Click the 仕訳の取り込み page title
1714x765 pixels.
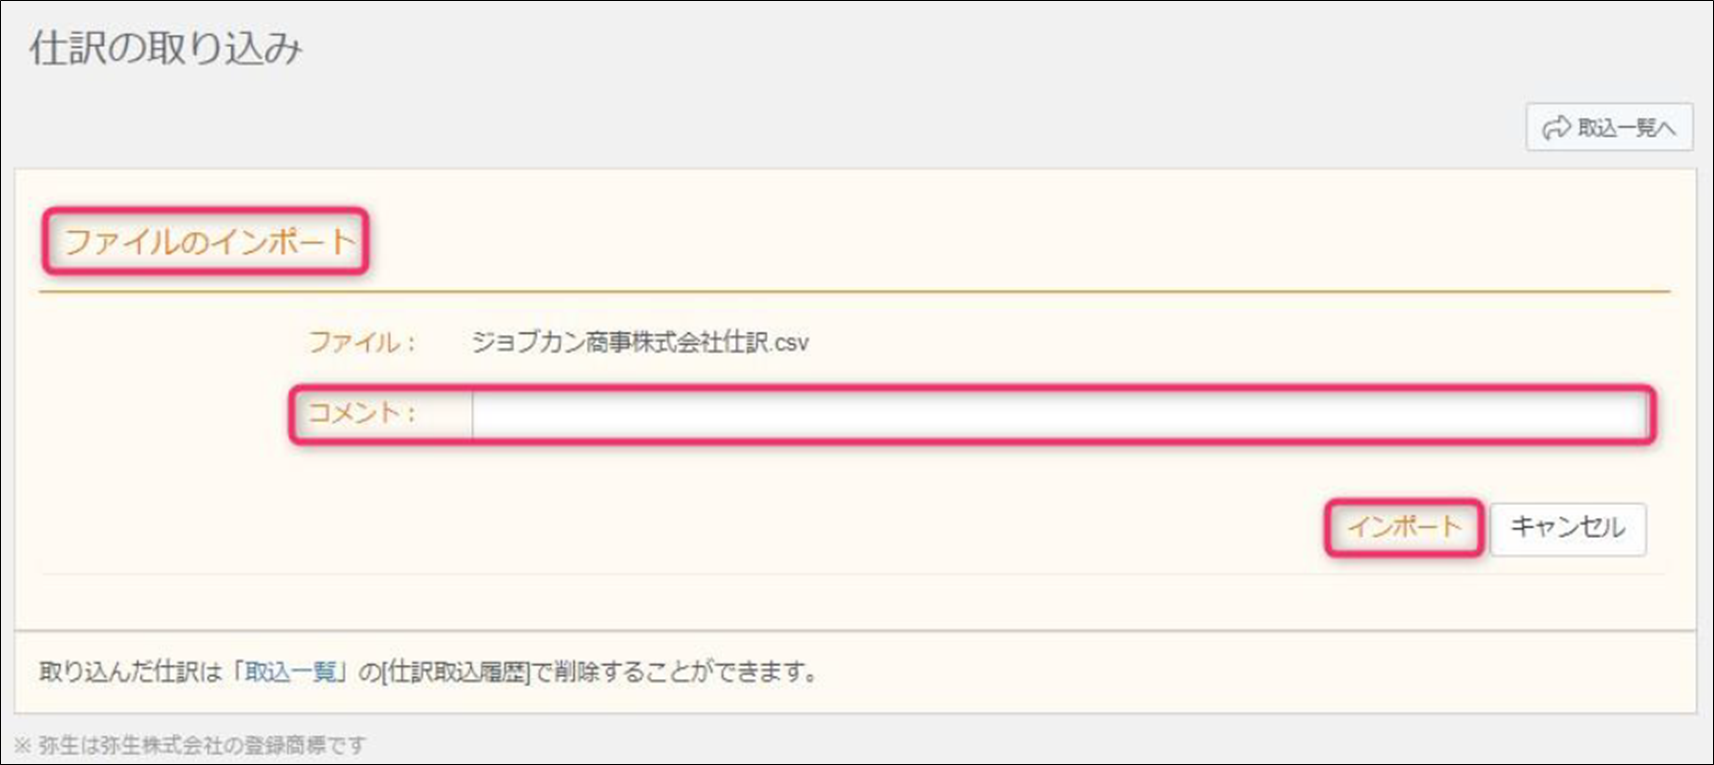(x=166, y=48)
